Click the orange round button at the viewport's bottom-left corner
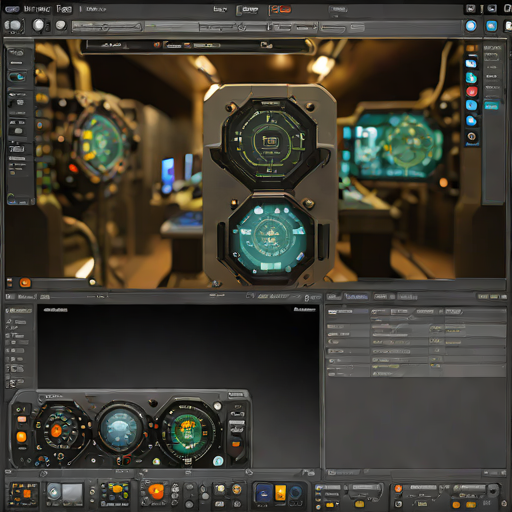 click(x=25, y=283)
